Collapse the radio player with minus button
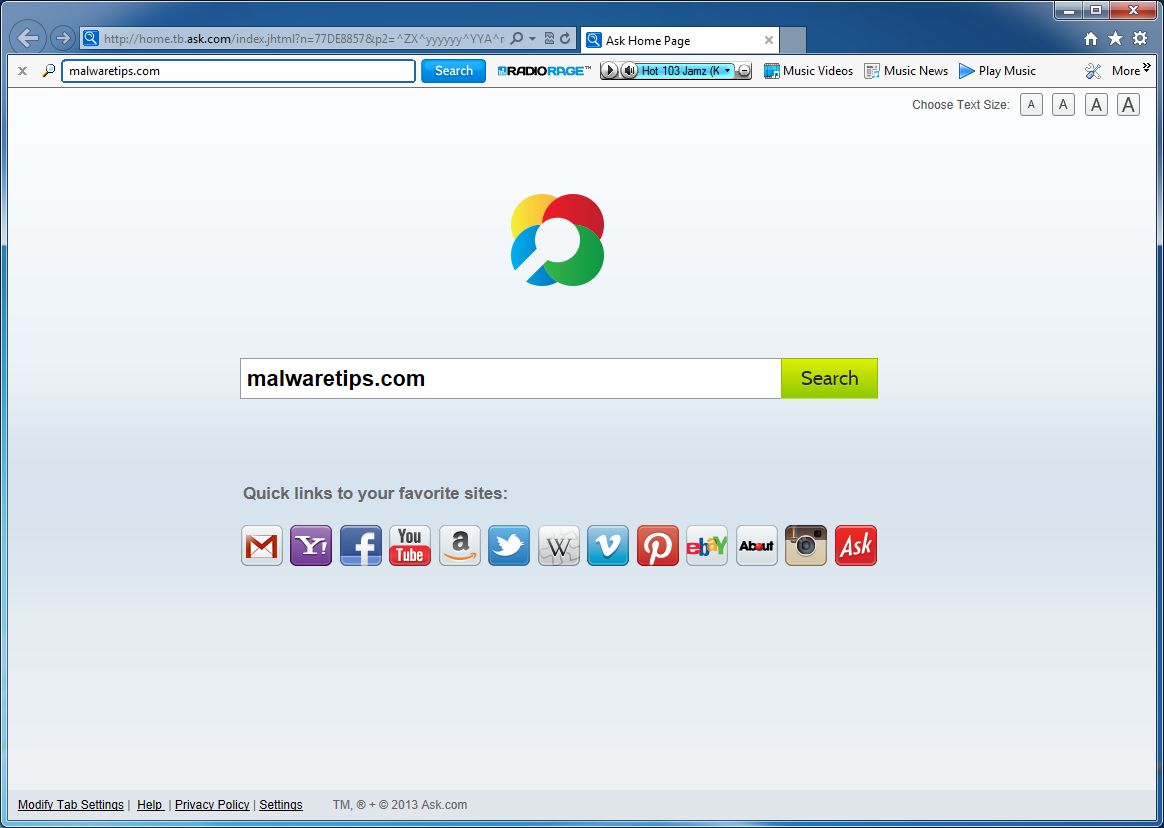 tap(745, 71)
